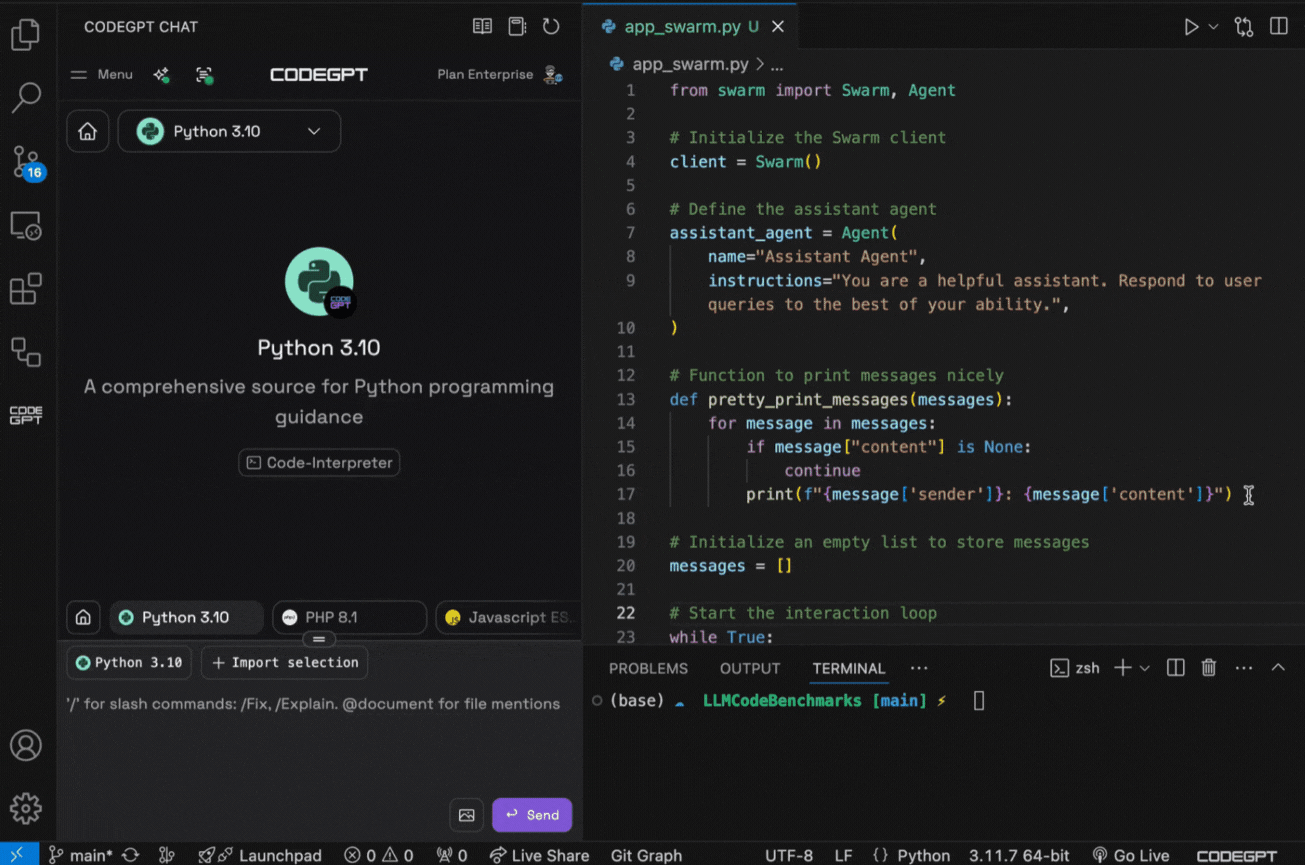Show more panel tabs ellipsis
This screenshot has width=1305, height=865.
pyautogui.click(x=919, y=668)
